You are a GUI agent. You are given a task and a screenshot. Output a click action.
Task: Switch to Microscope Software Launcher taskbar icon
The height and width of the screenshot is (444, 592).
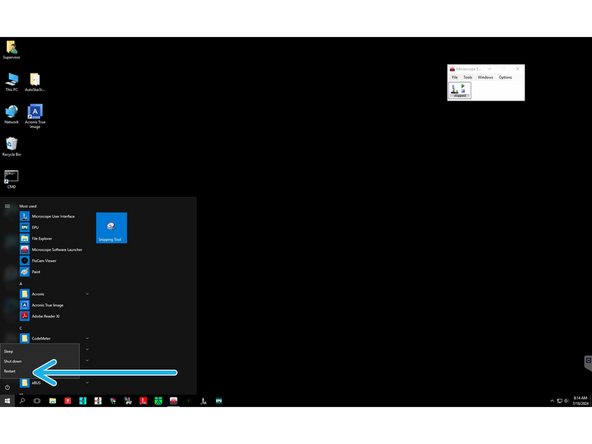point(173,401)
